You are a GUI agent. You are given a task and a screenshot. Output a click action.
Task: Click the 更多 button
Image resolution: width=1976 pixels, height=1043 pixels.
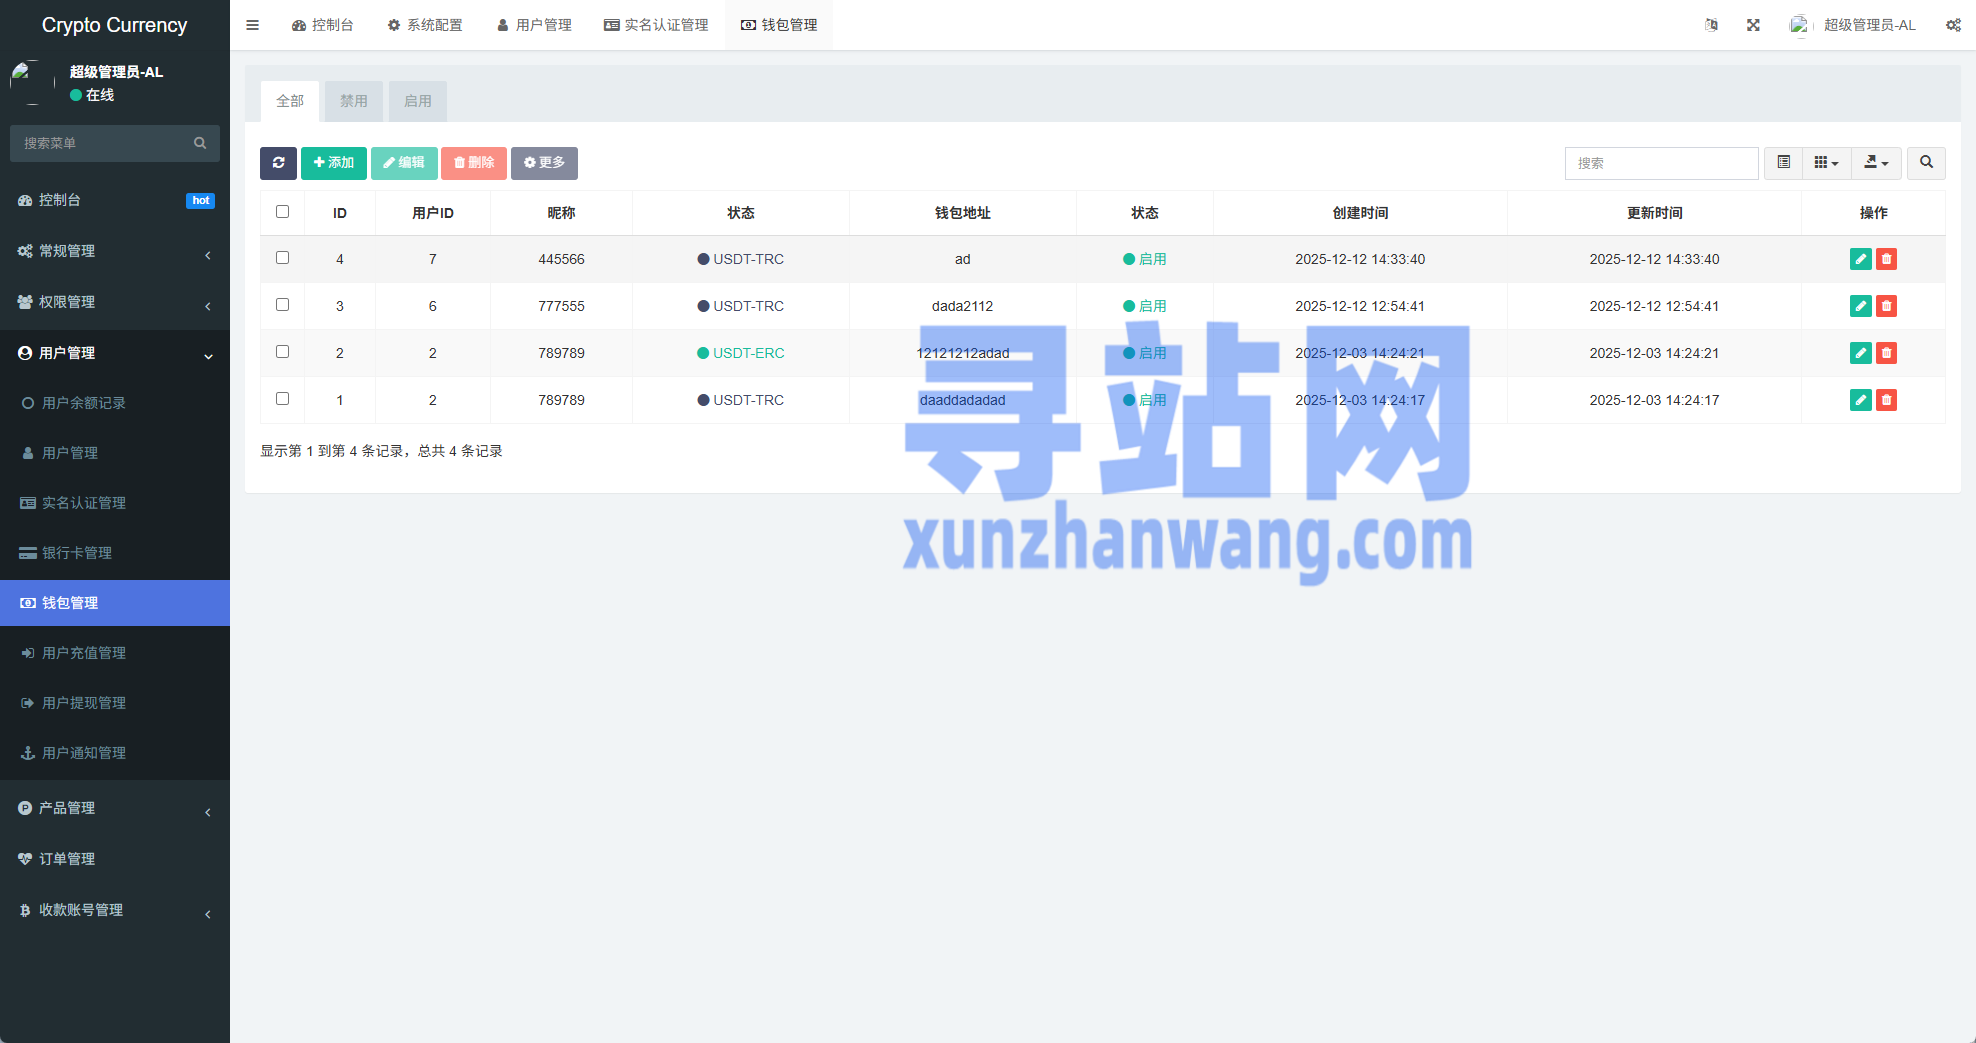[544, 163]
